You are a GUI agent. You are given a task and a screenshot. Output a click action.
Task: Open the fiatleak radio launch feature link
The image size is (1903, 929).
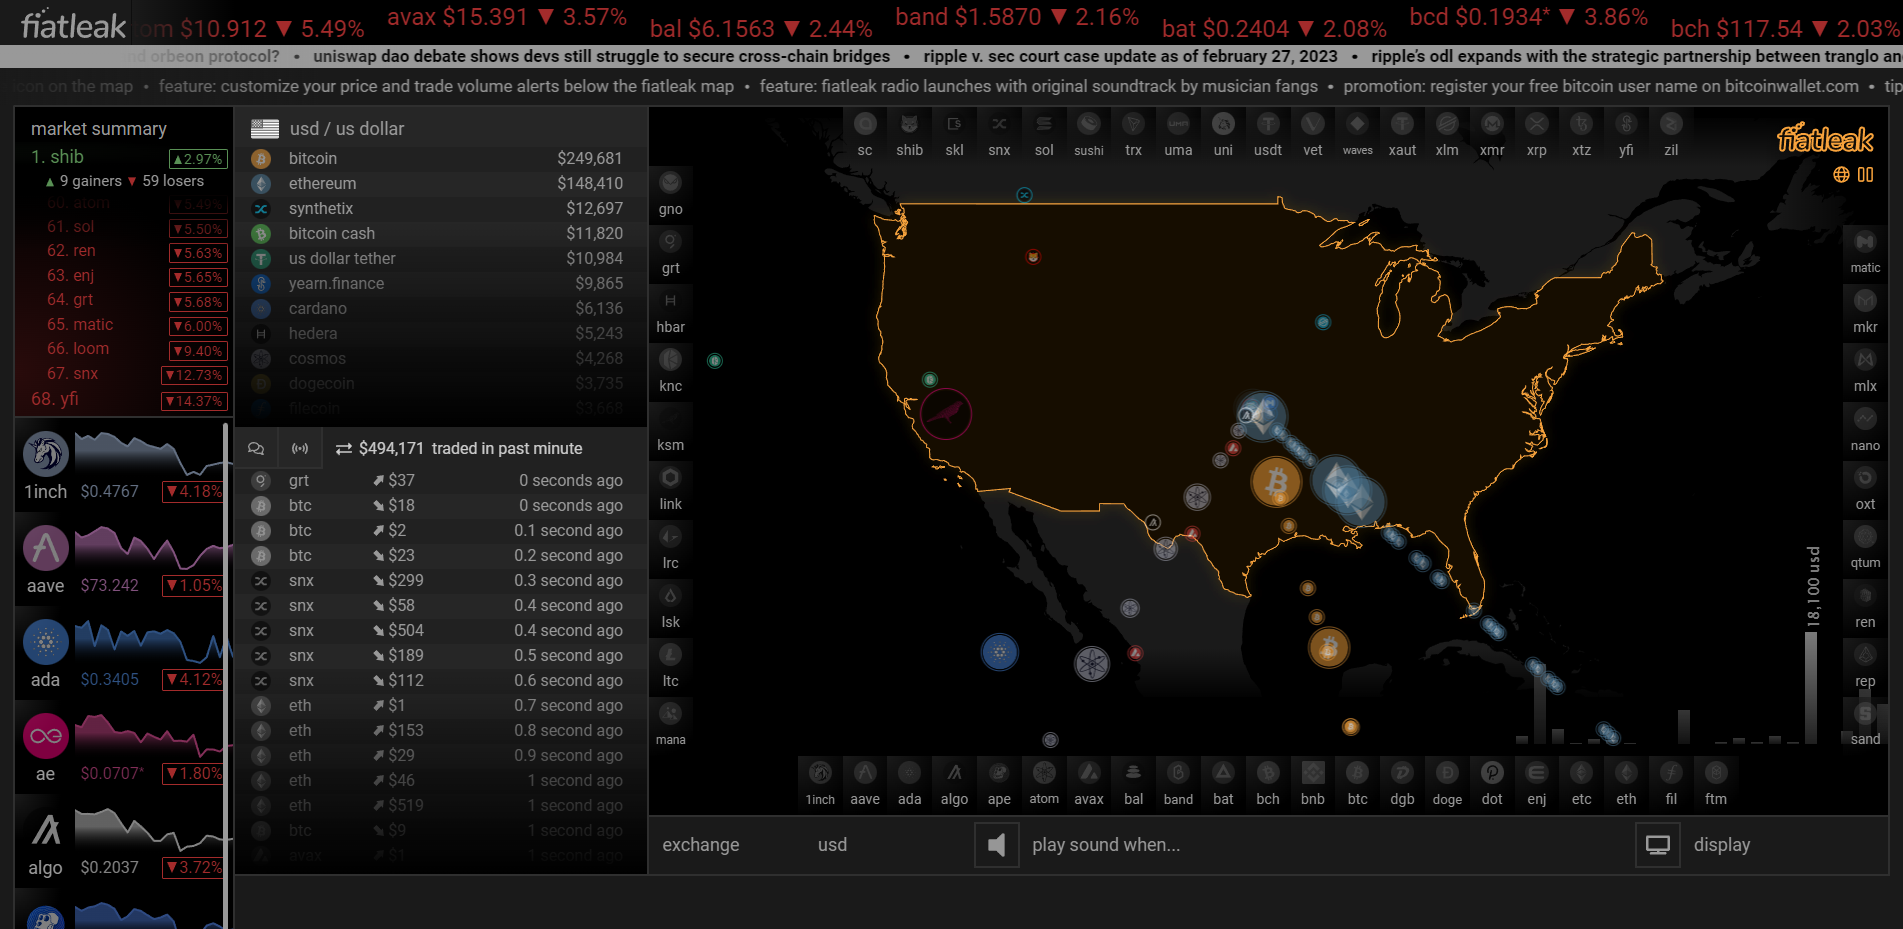[x=1039, y=87]
